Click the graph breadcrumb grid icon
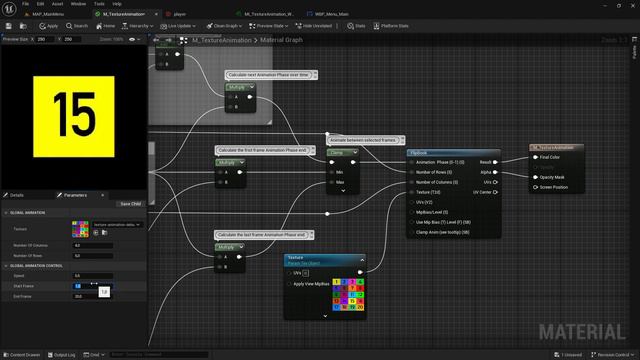The image size is (640, 360). coord(184,40)
